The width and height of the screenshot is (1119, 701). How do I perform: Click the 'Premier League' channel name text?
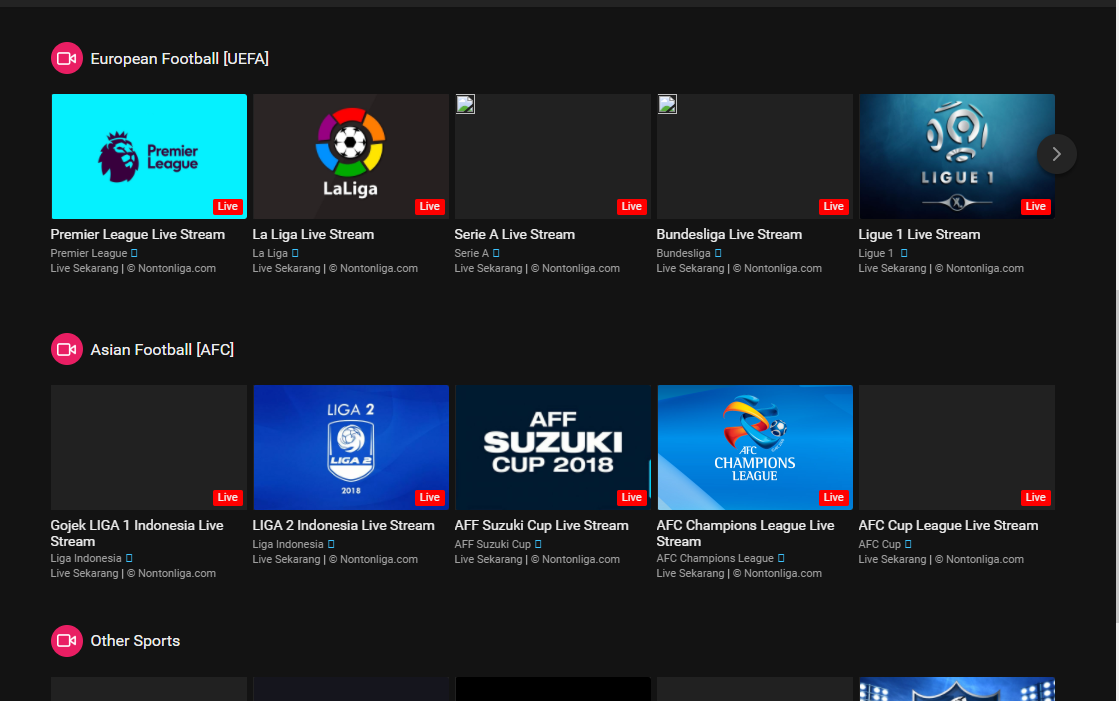(x=88, y=253)
